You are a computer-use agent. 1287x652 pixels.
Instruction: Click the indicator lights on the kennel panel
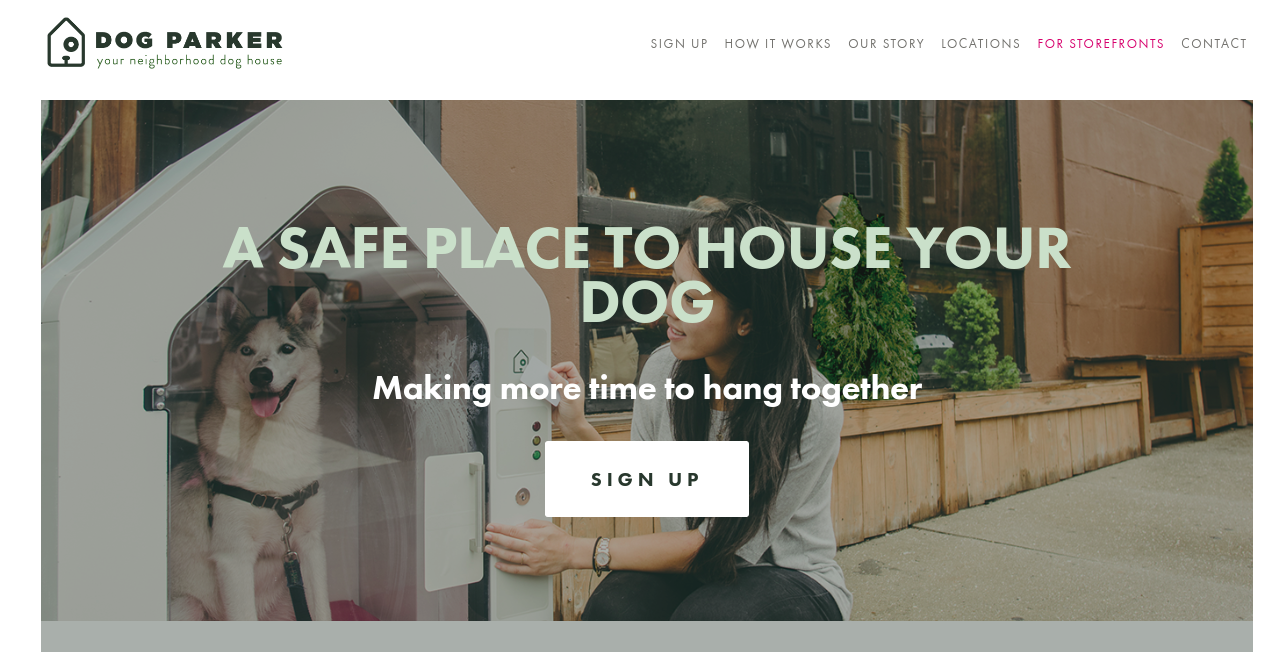[x=536, y=440]
